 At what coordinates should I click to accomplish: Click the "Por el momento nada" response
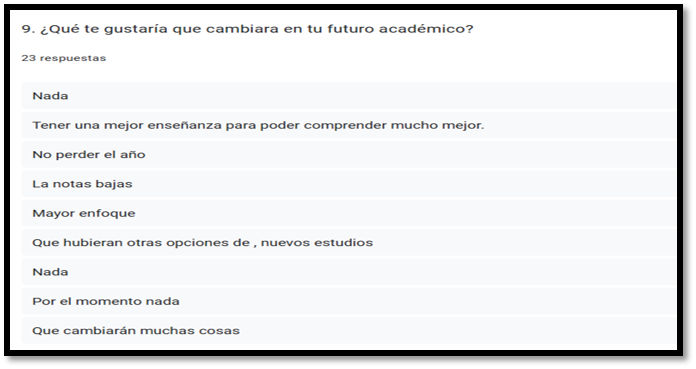pos(349,301)
